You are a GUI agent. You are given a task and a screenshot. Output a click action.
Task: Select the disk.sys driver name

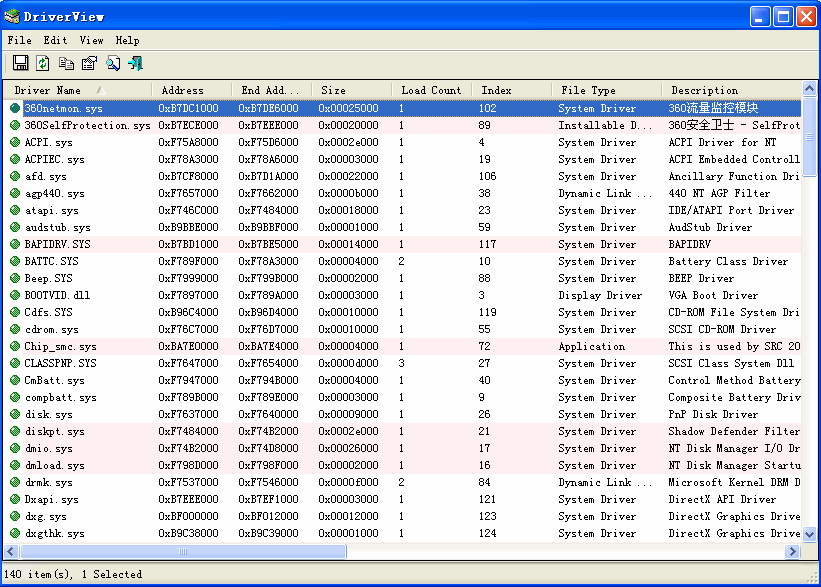(x=49, y=415)
